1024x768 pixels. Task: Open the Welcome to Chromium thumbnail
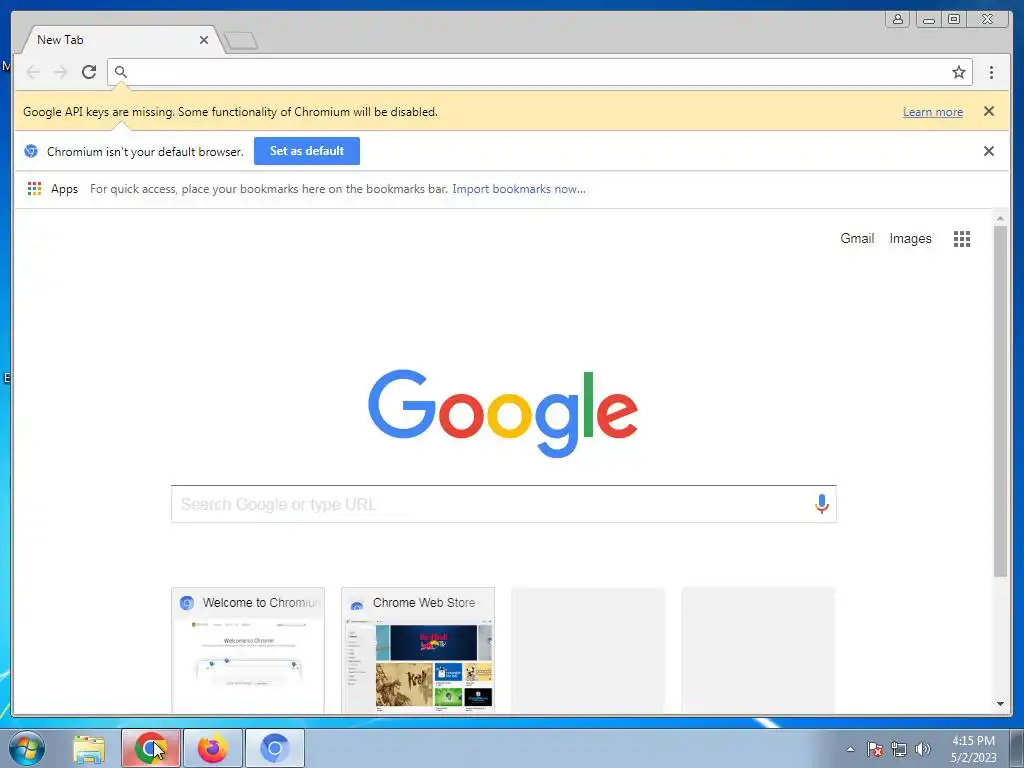[248, 650]
